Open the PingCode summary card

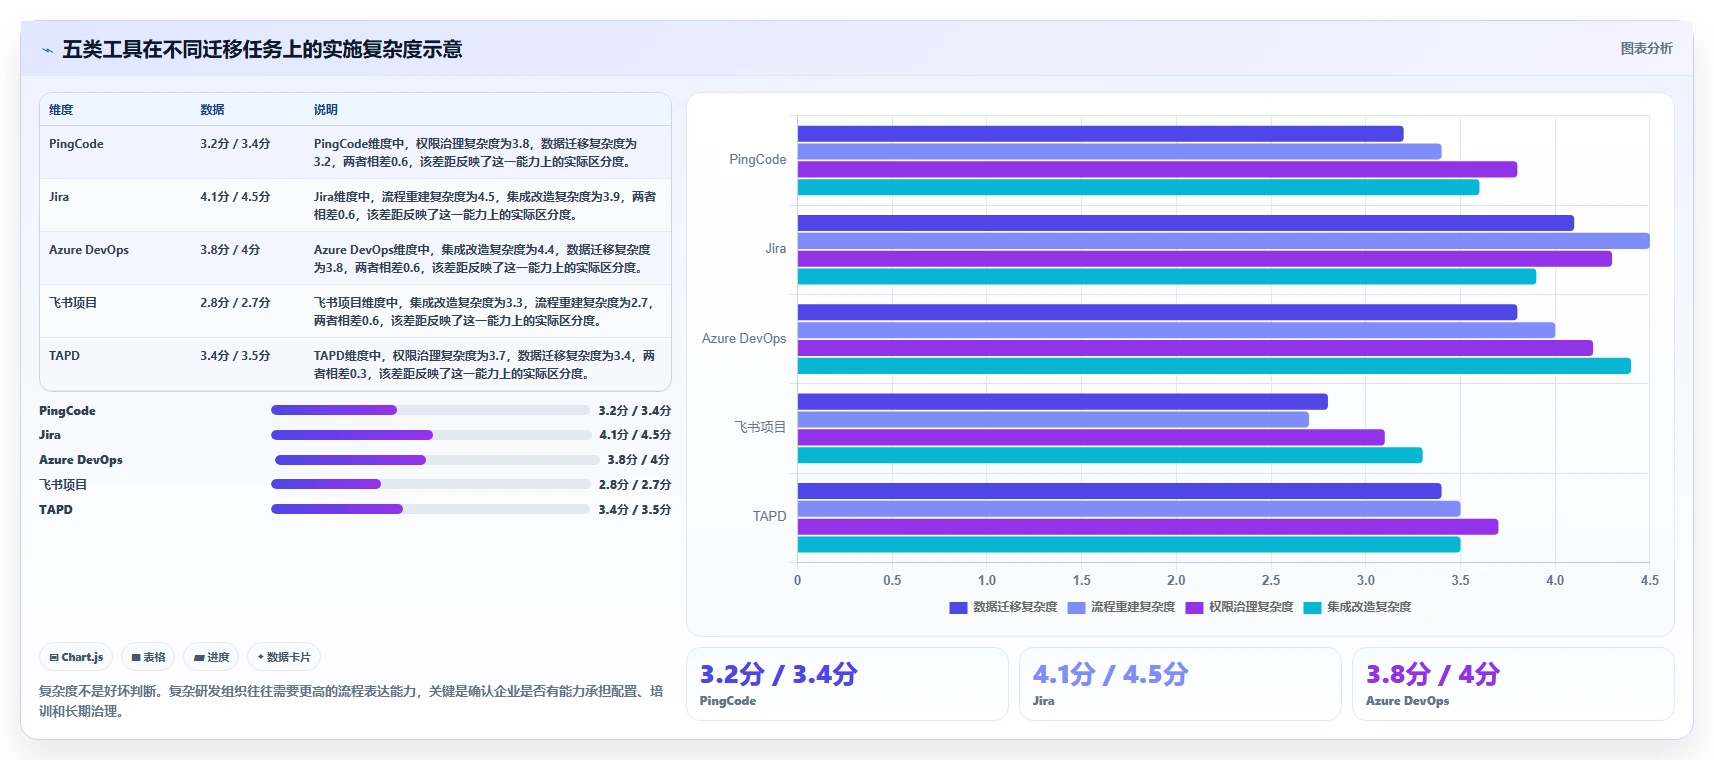click(x=847, y=684)
